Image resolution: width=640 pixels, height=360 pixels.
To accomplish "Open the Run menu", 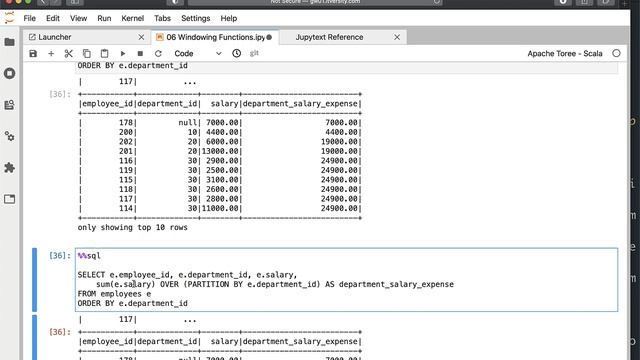I will pyautogui.click(x=104, y=18).
